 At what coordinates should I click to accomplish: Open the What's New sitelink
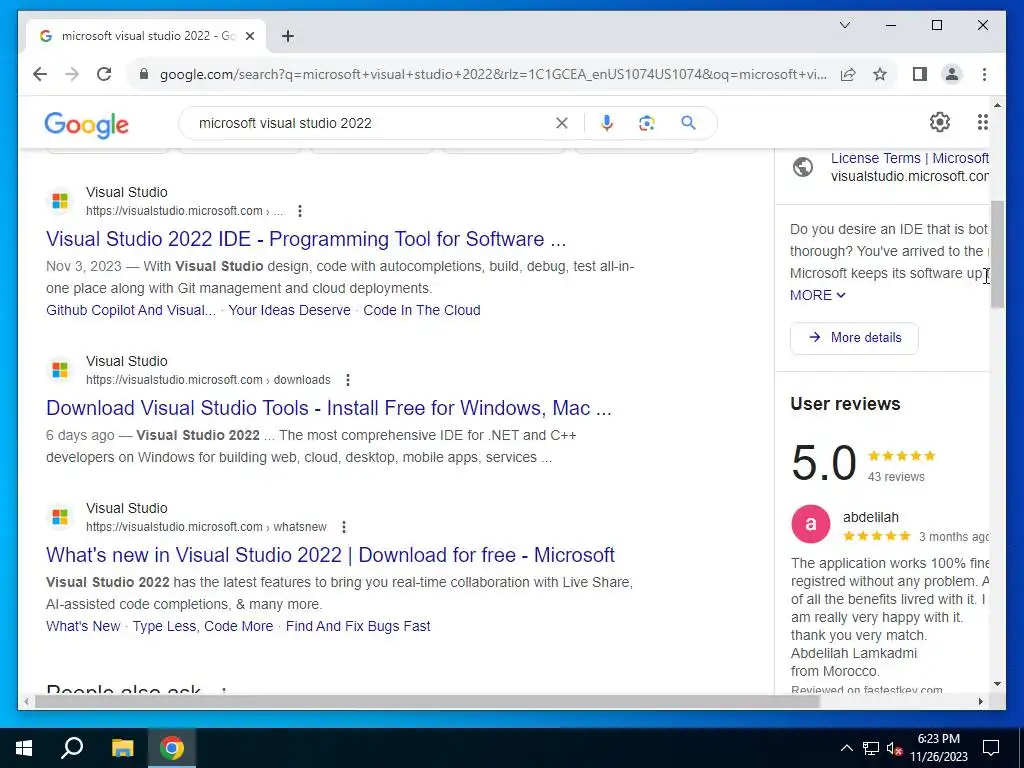pos(83,626)
